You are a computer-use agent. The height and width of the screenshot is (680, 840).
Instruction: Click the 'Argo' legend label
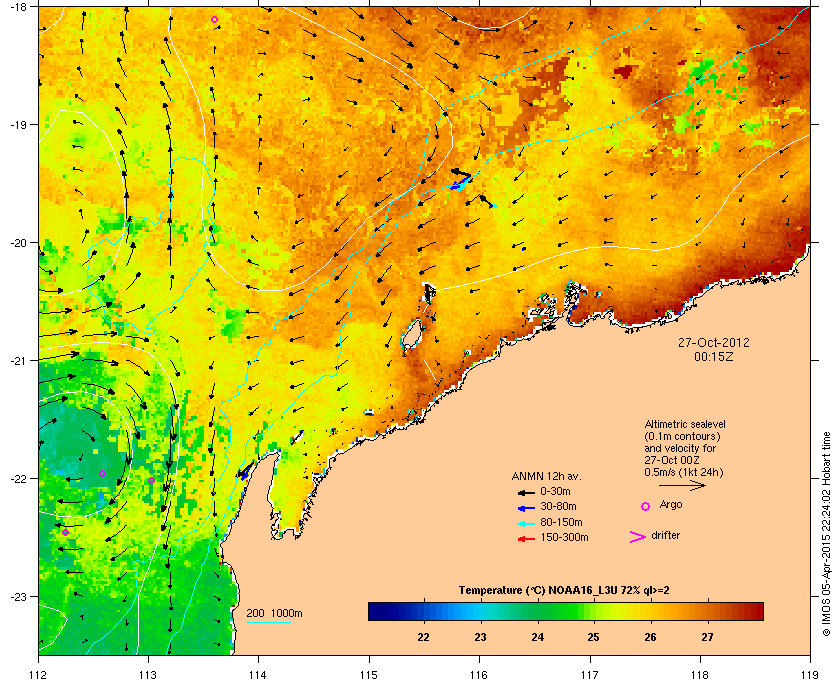(x=671, y=504)
